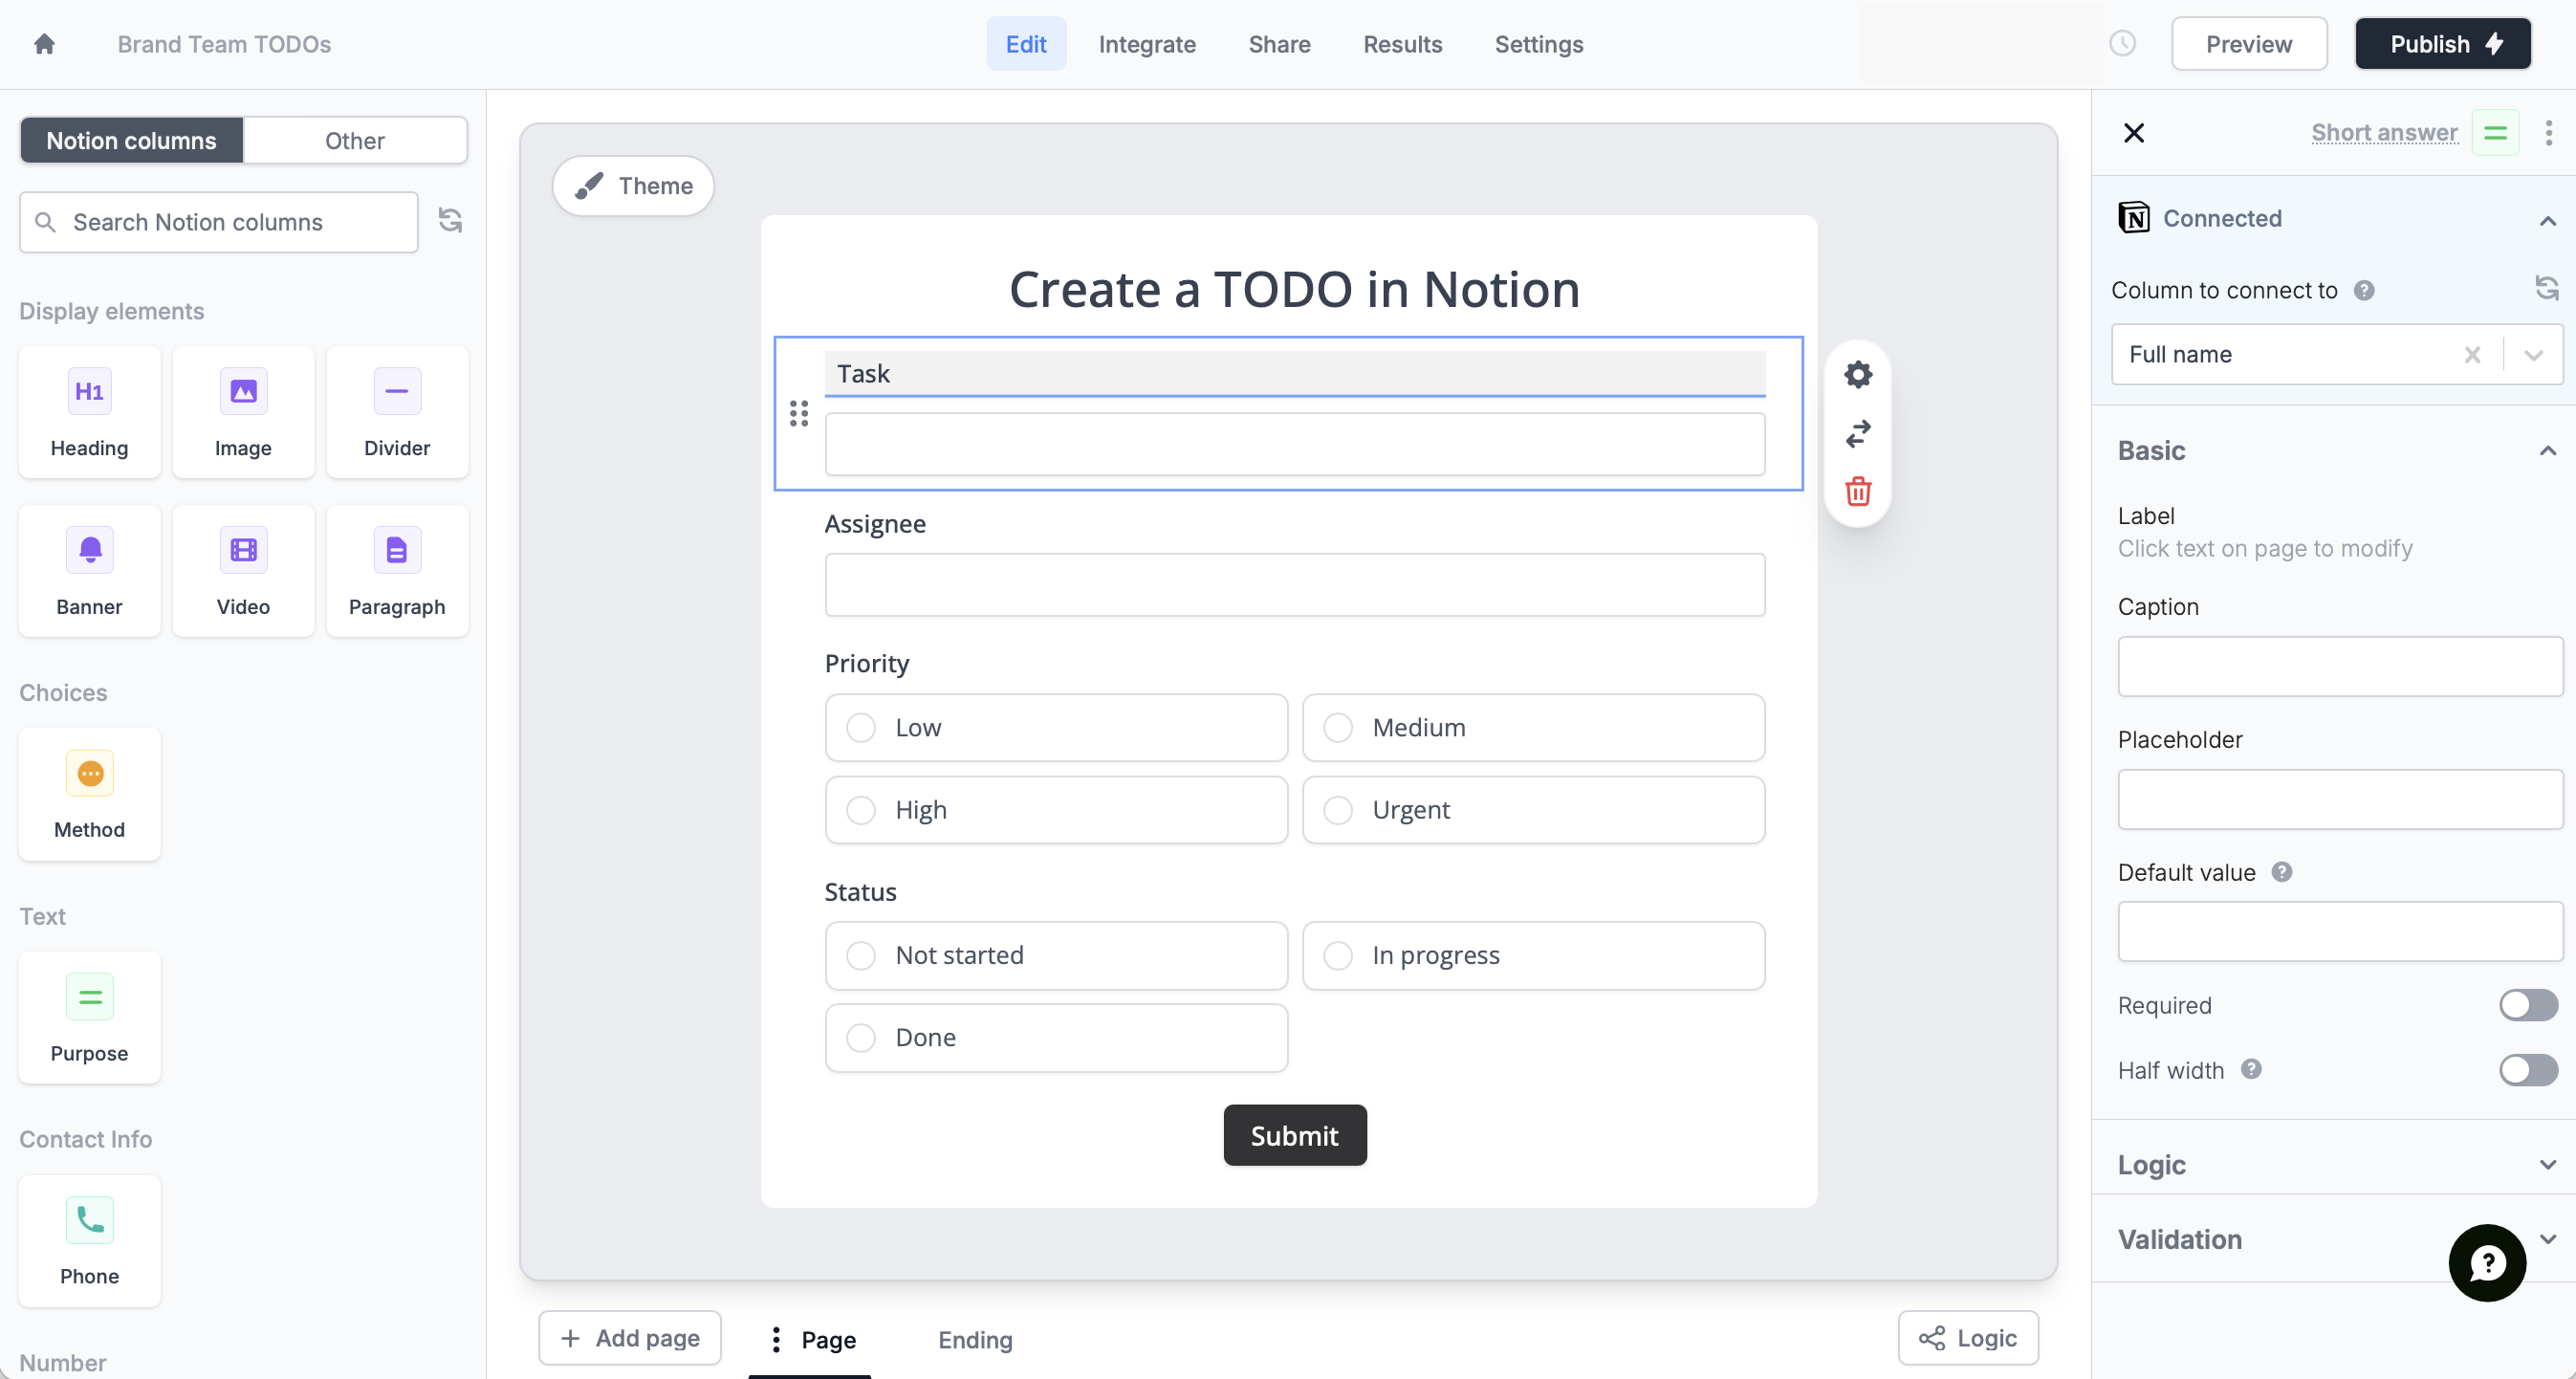Add a Banner display element

point(88,570)
